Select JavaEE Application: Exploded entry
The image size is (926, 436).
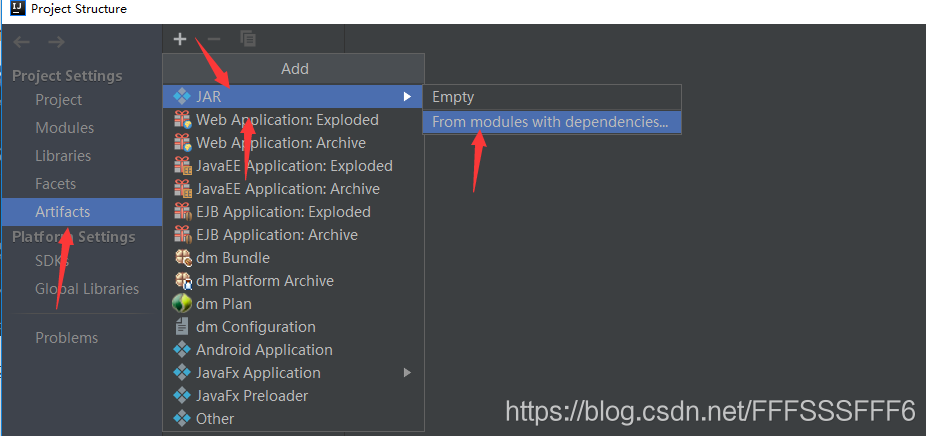tap(293, 166)
